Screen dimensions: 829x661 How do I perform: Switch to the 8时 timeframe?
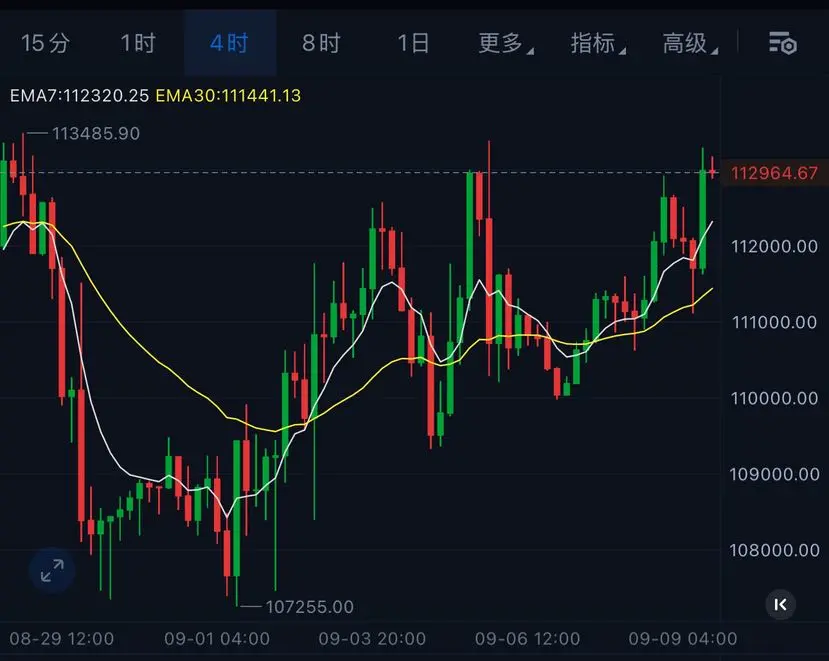[321, 43]
